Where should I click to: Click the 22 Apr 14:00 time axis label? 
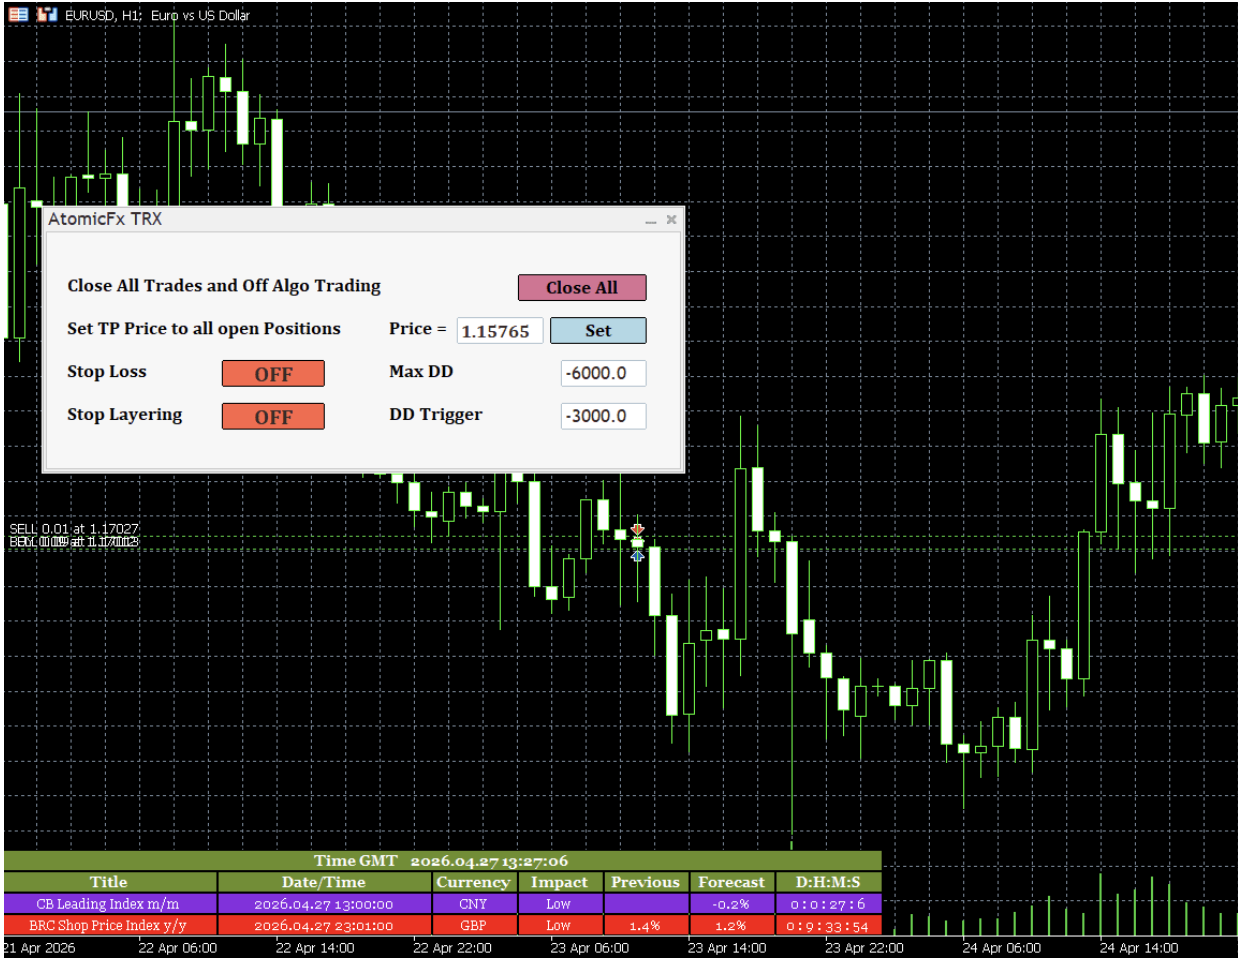315,948
